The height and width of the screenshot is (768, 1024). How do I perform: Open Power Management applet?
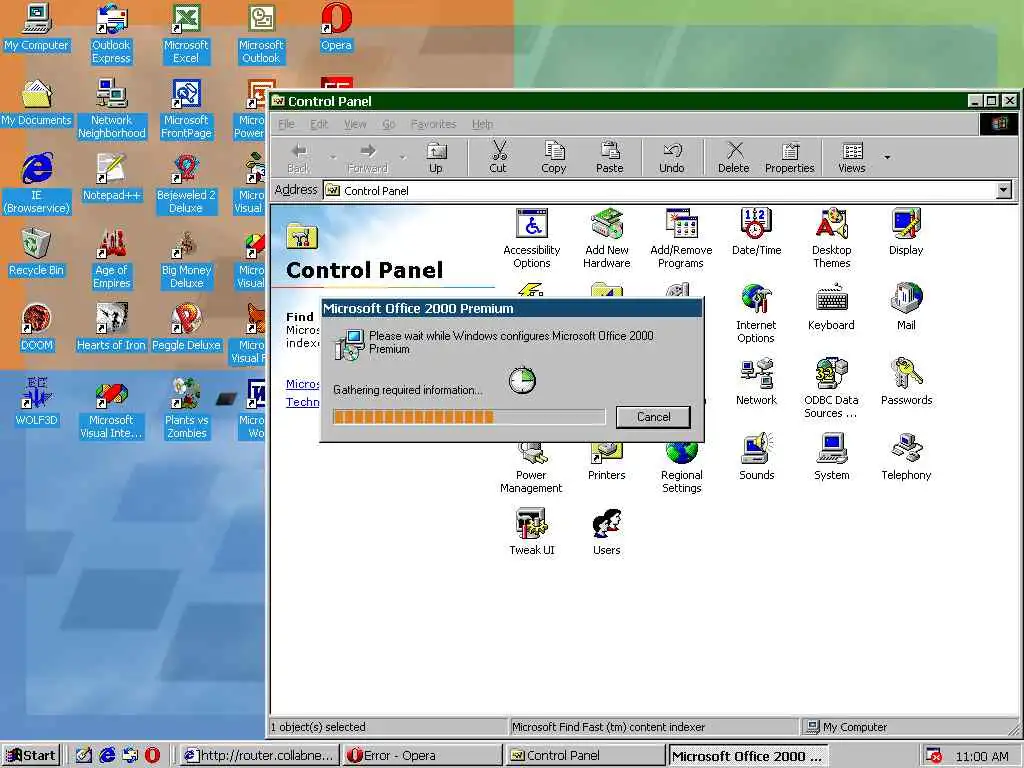531,468
